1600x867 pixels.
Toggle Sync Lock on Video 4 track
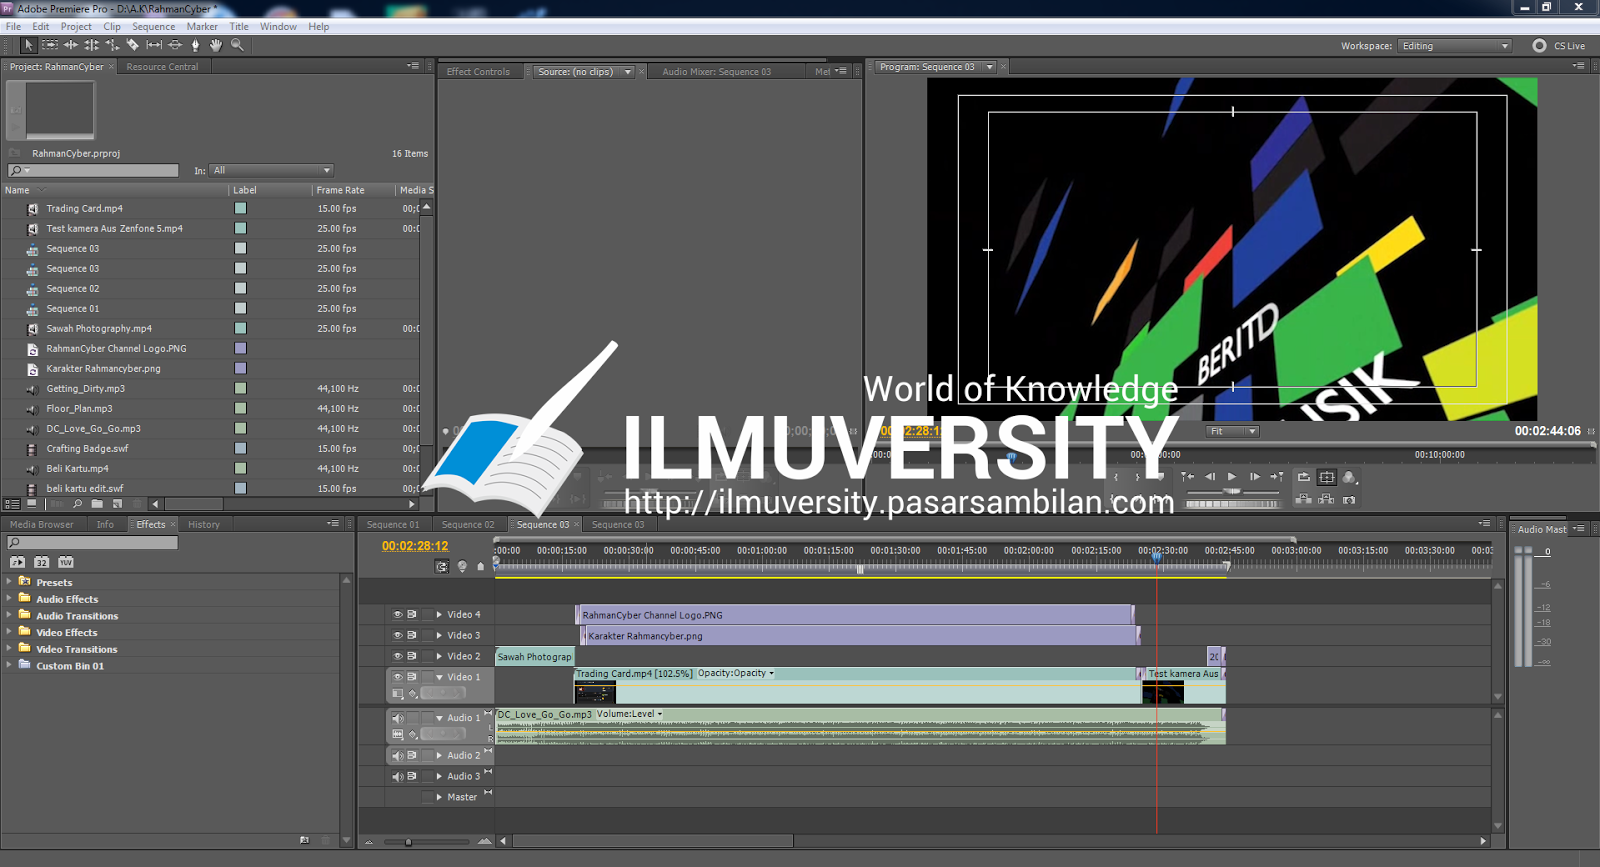pyautogui.click(x=412, y=615)
